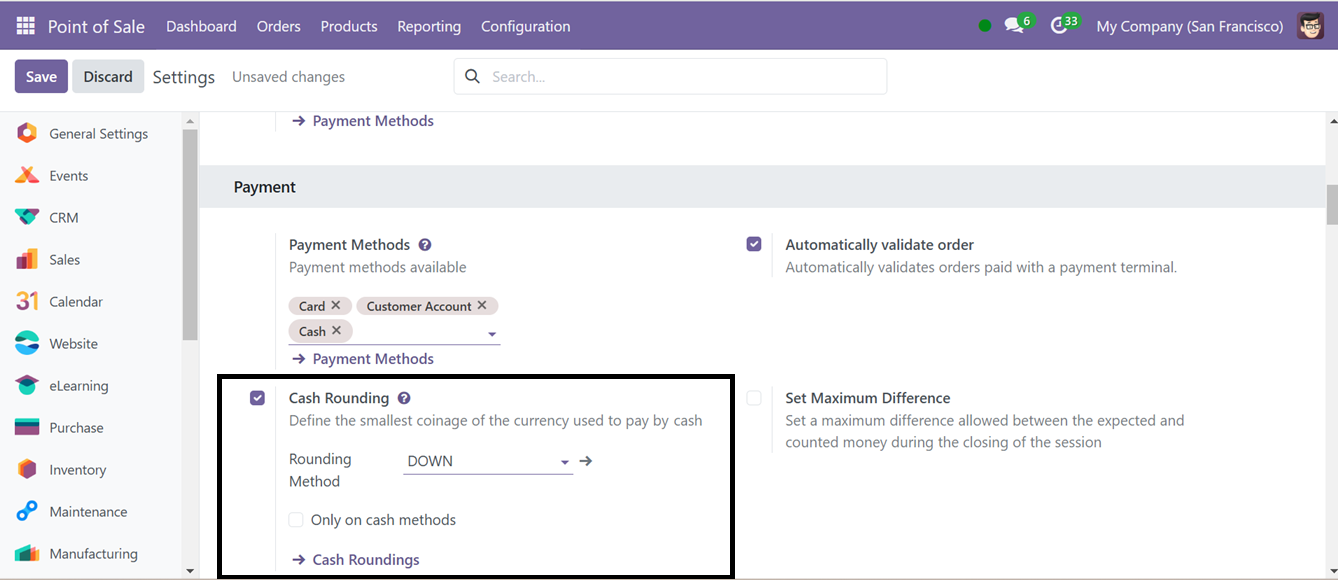
Task: Click the Inventory app icon in sidebar
Action: (x=27, y=469)
